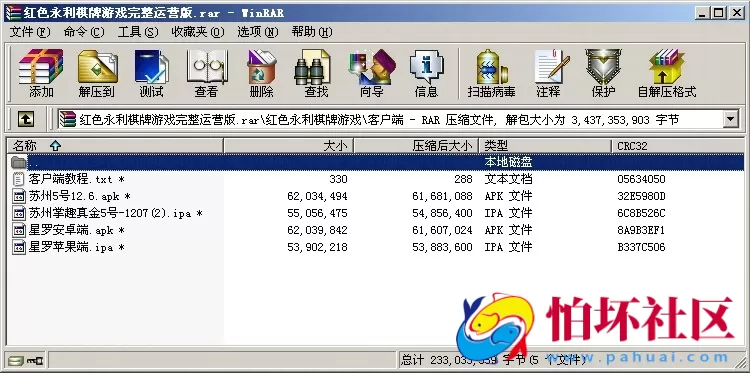Click CRC32 value B337C506
750x373 pixels.
641,247
